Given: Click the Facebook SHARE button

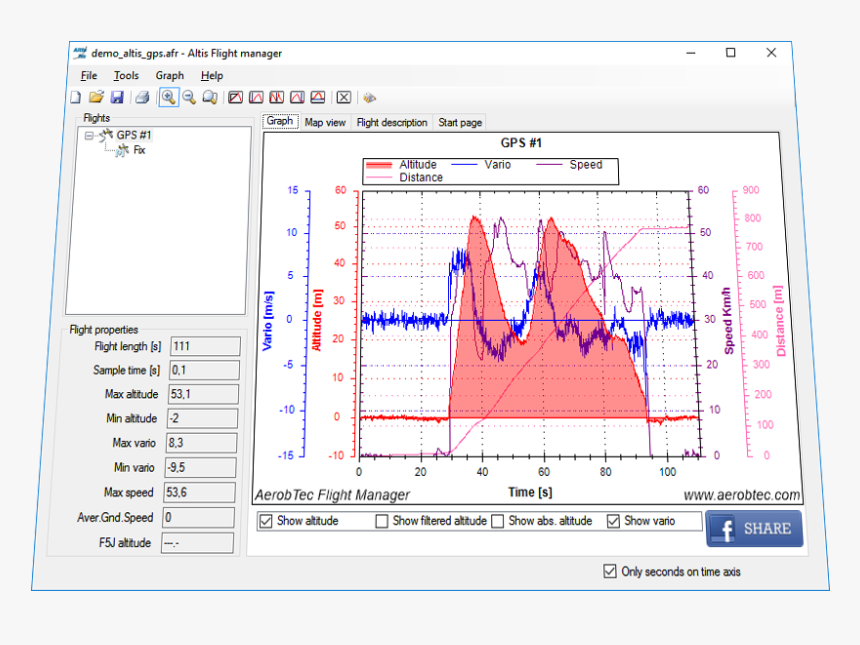Looking at the screenshot, I should 754,529.
